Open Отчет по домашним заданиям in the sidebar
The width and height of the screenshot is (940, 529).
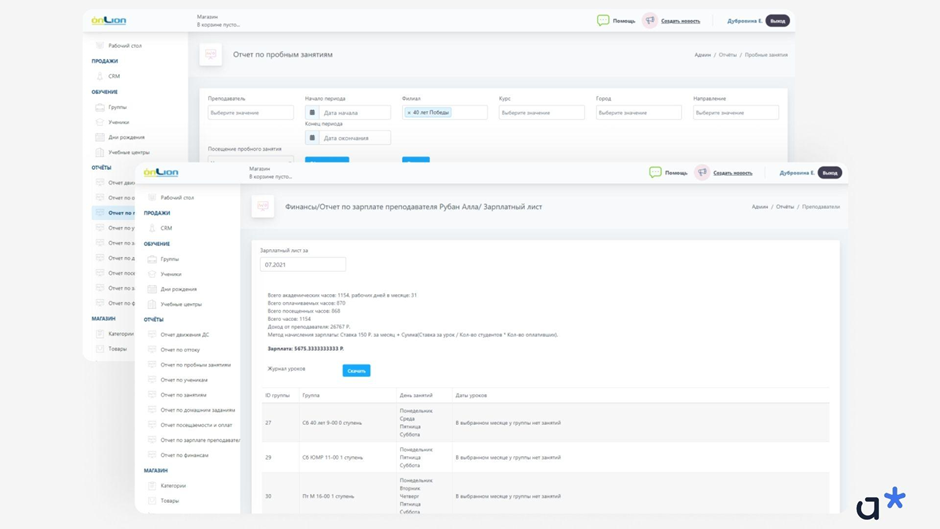(197, 410)
